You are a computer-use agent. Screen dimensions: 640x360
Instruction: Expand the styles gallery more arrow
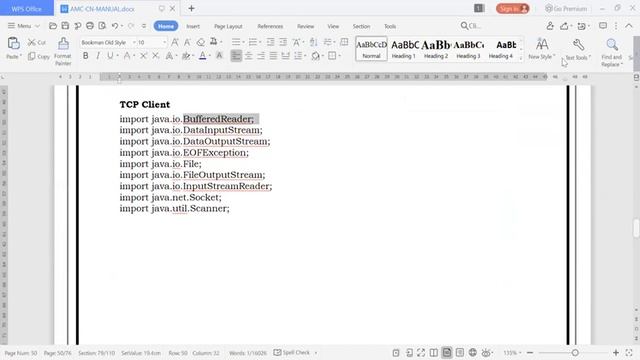point(520,58)
